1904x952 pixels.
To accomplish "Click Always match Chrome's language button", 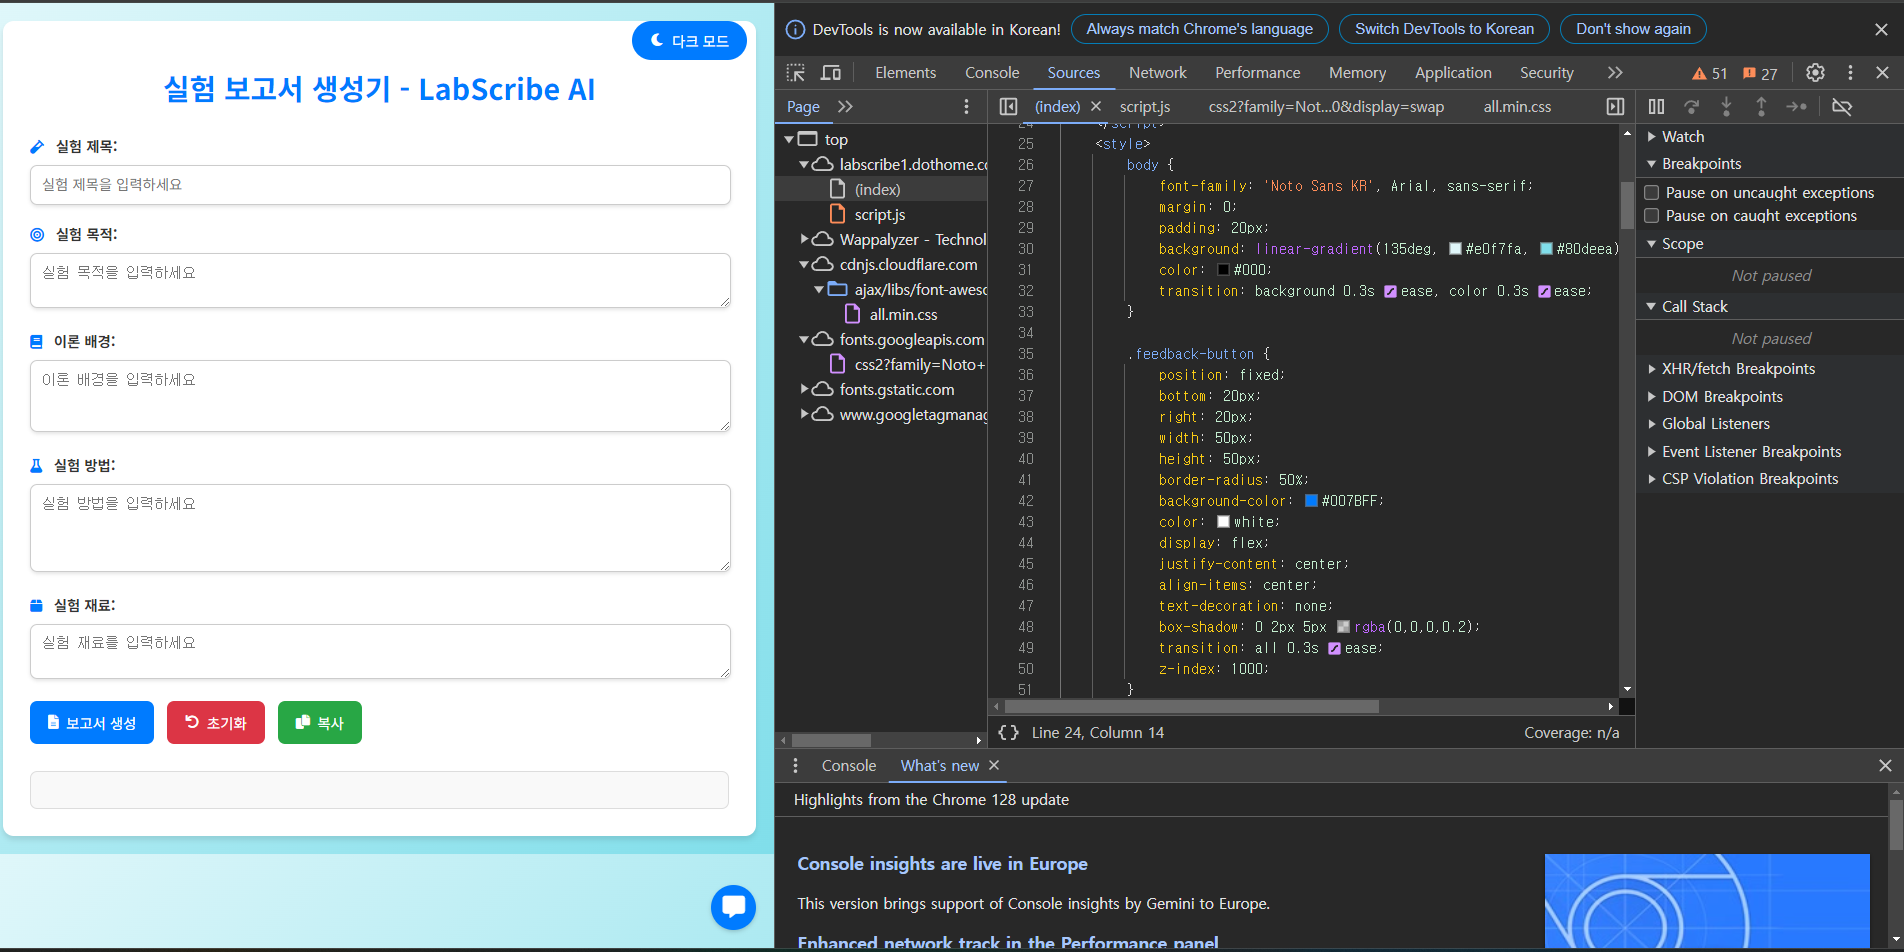I will pos(1199,29).
